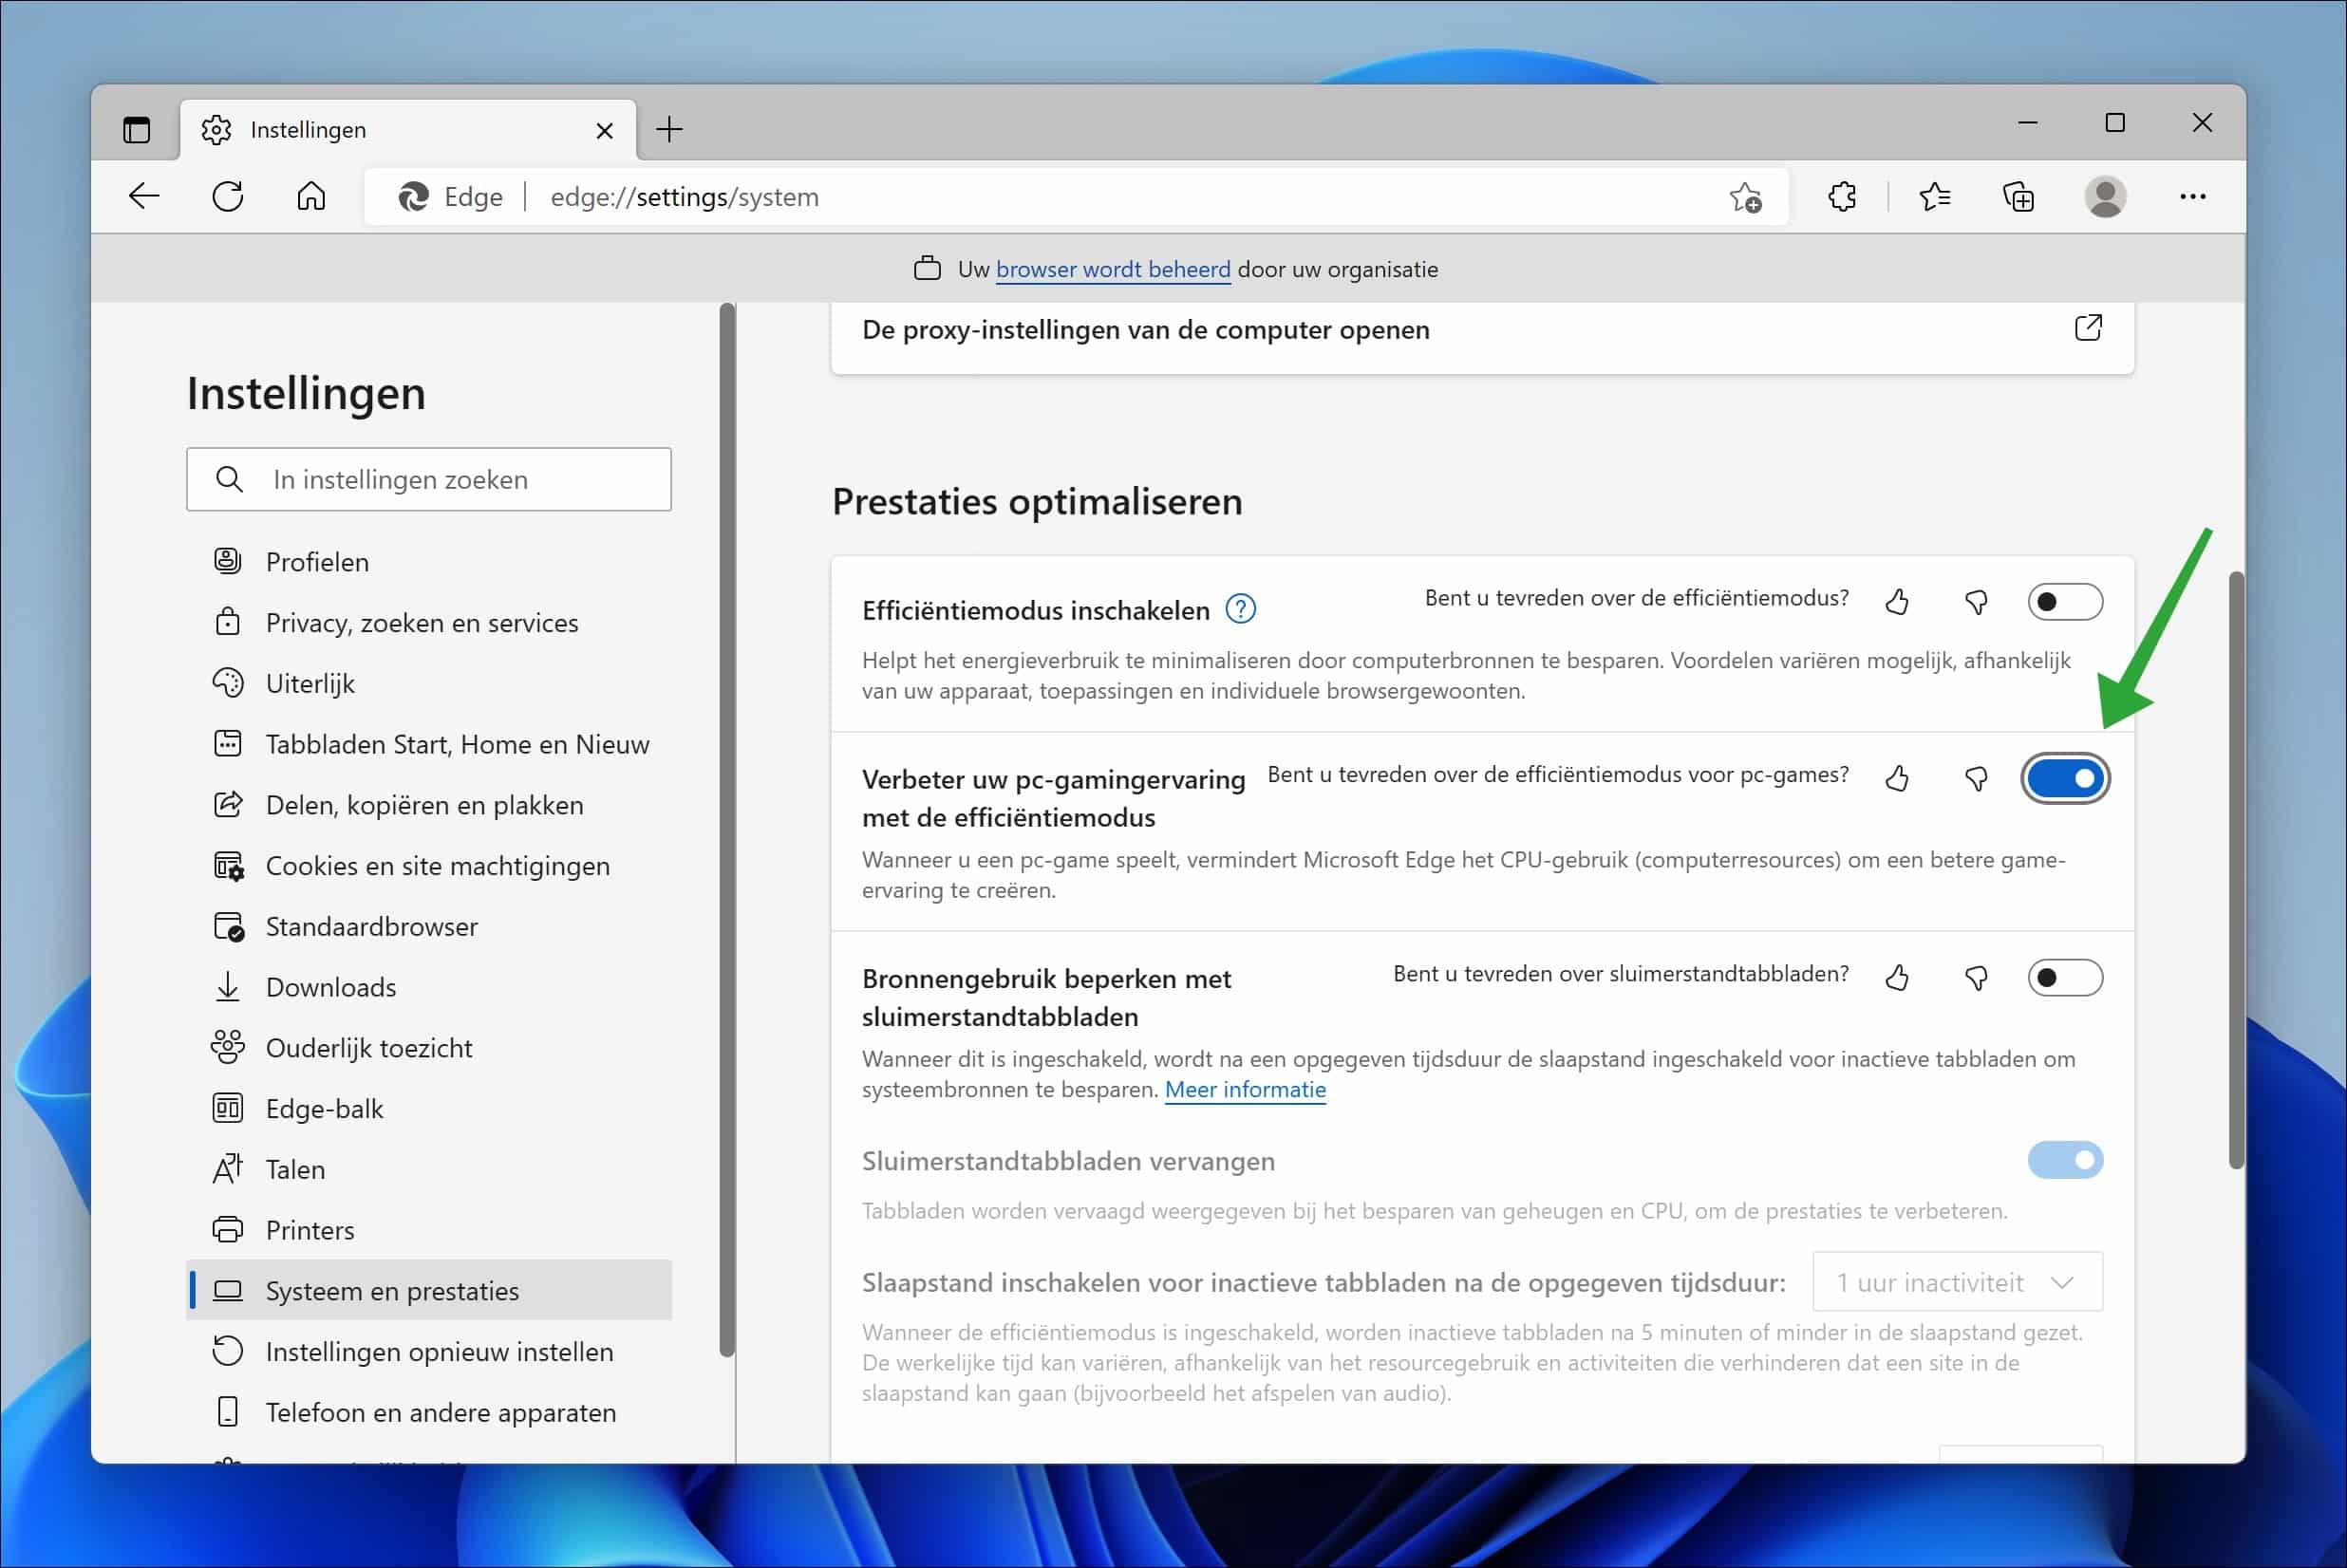Enable the Efficiëntiemodus inschakelen toggle
The image size is (2347, 1568).
(x=2065, y=601)
